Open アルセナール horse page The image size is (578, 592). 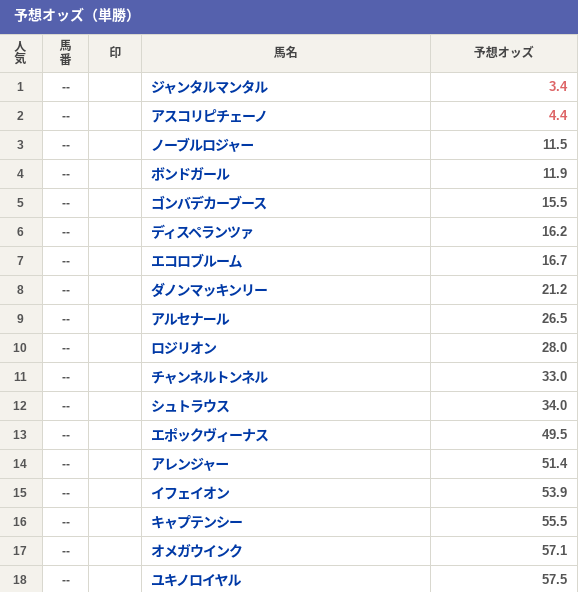pyautogui.click(x=190, y=319)
